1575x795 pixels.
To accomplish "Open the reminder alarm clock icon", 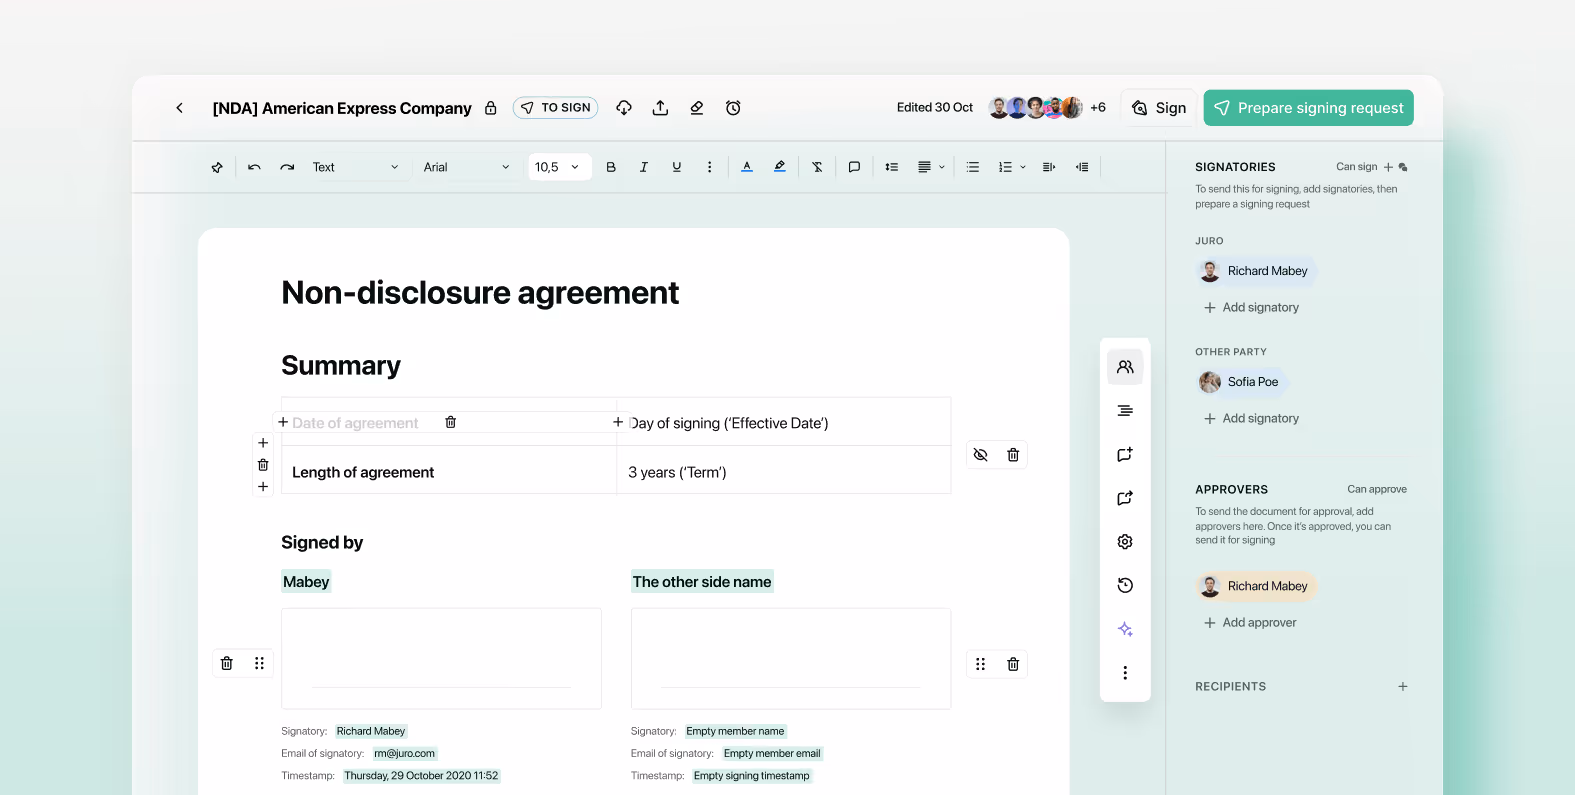I will click(733, 108).
